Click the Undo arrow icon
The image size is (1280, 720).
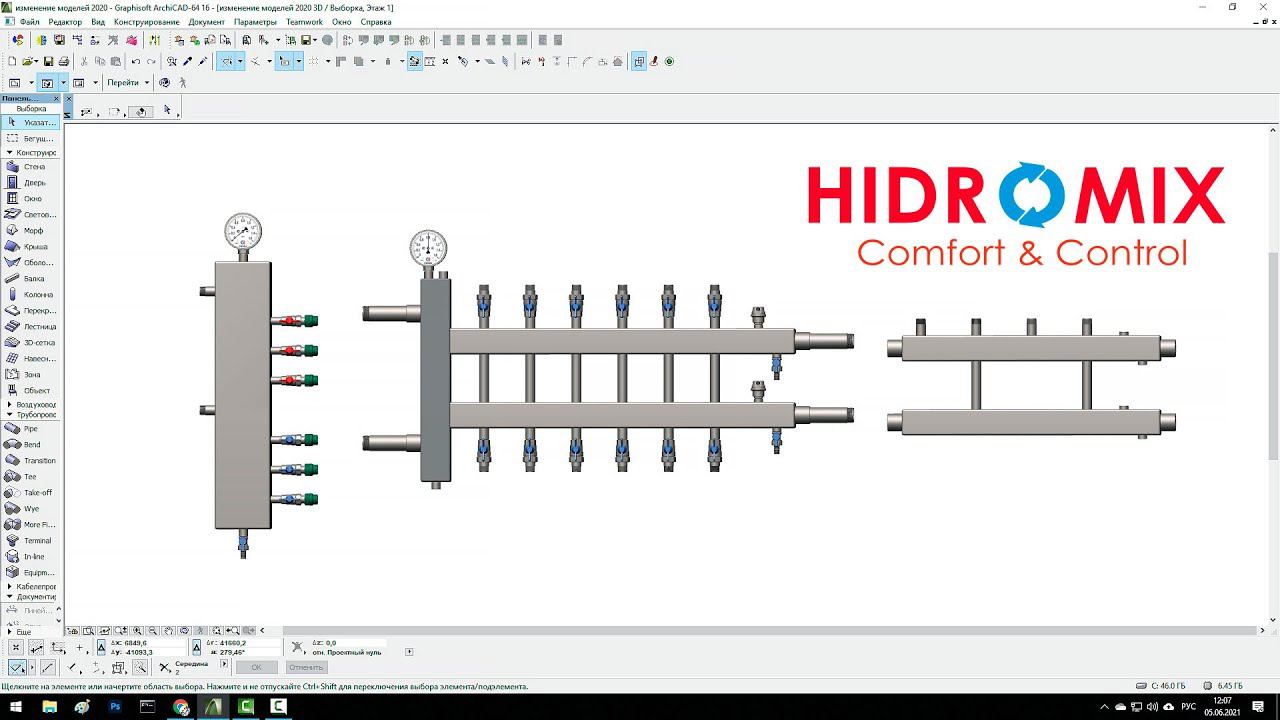pos(136,62)
